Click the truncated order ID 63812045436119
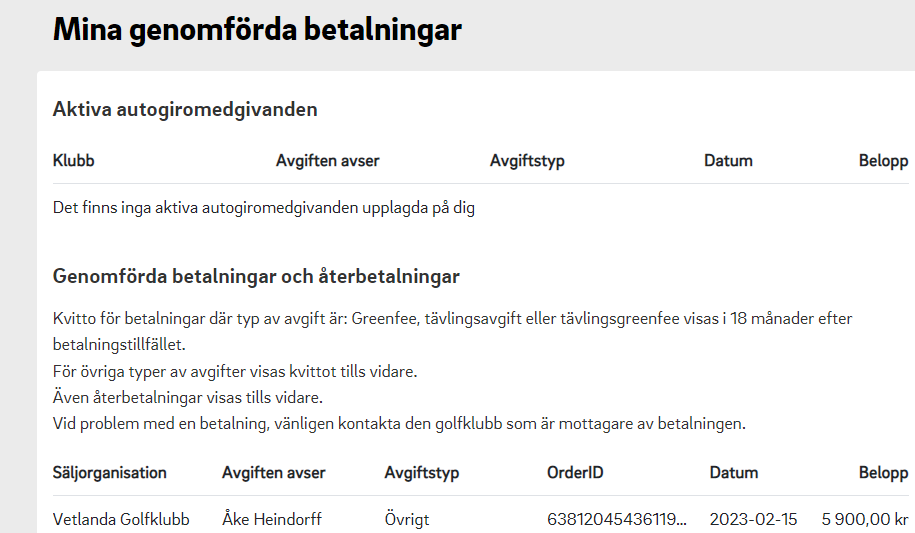This screenshot has width=915, height=533. point(617,519)
